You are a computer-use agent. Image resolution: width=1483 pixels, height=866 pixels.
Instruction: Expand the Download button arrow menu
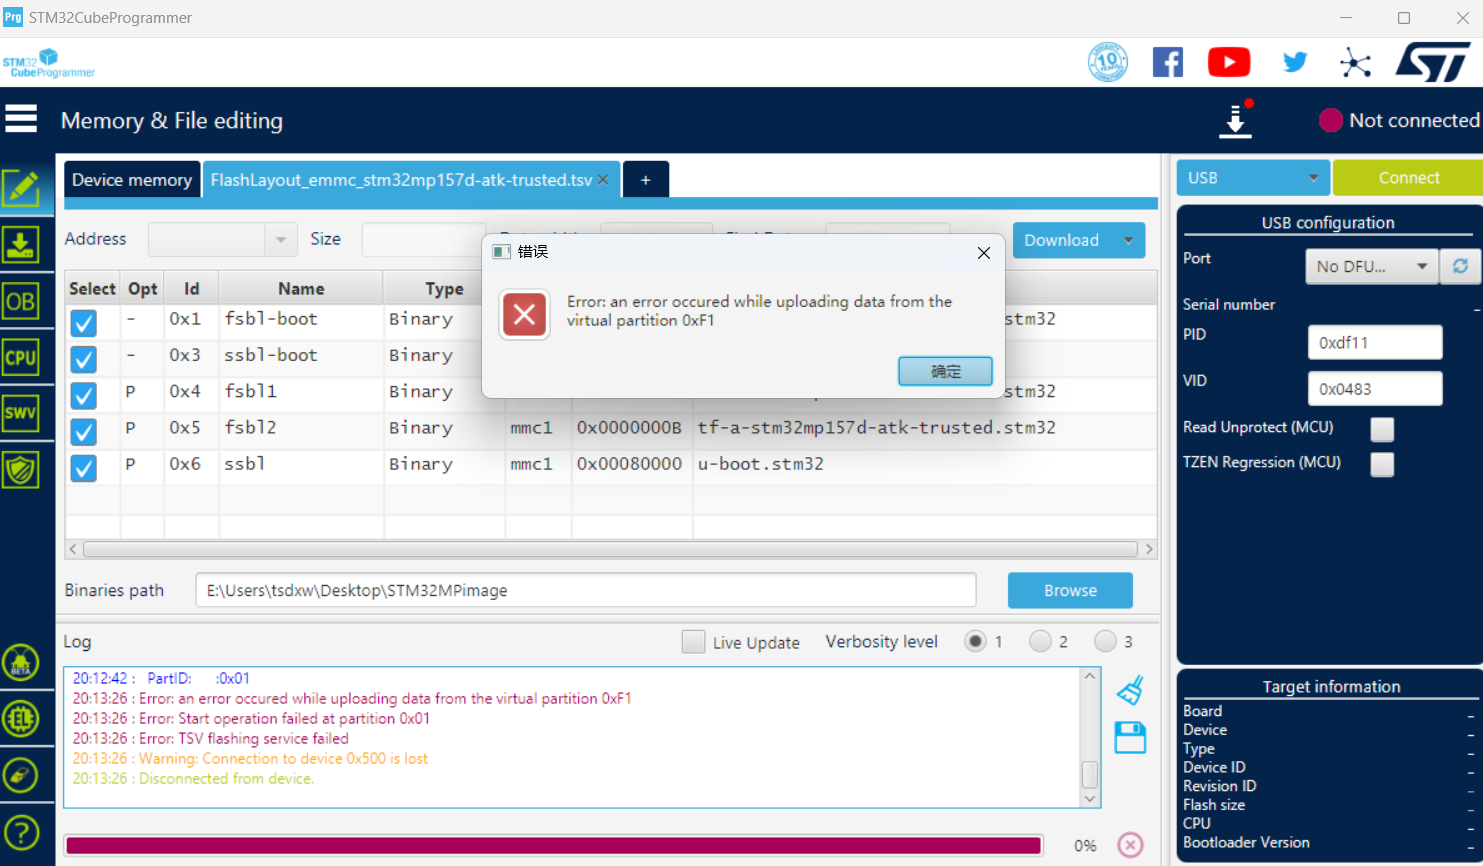(1129, 240)
